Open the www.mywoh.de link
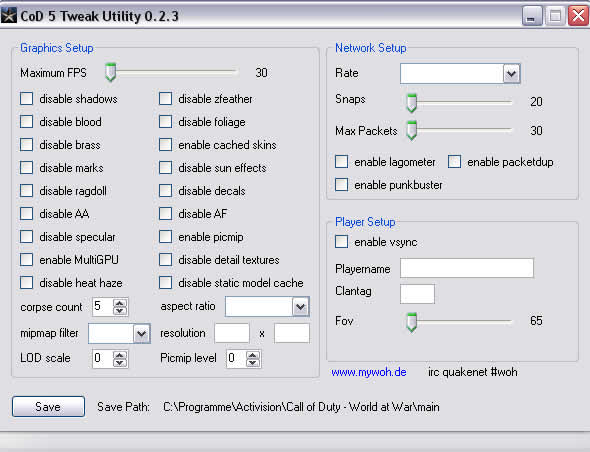The width and height of the screenshot is (590, 452). pyautogui.click(x=369, y=372)
